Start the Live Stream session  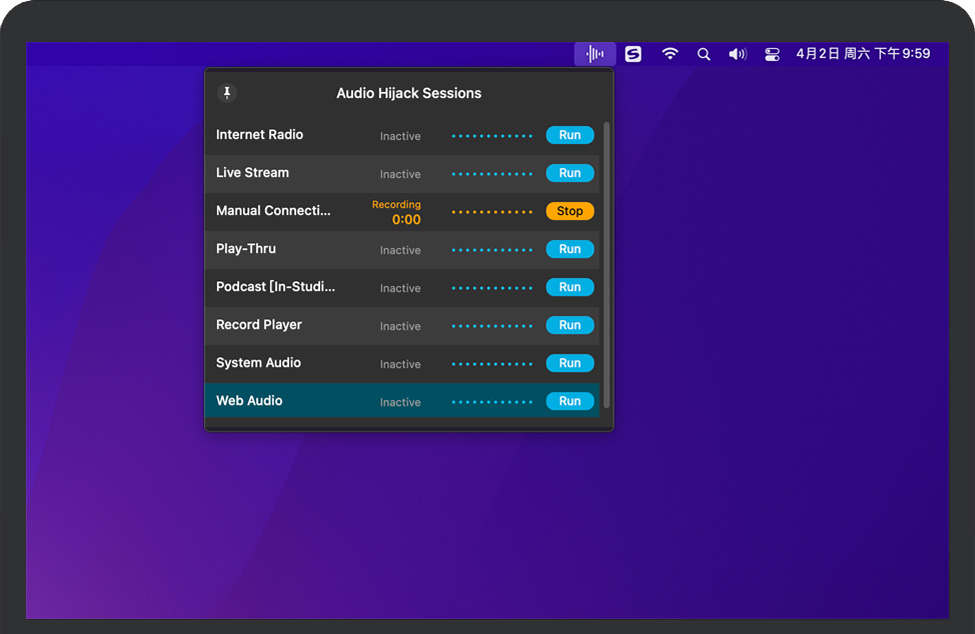tap(570, 173)
